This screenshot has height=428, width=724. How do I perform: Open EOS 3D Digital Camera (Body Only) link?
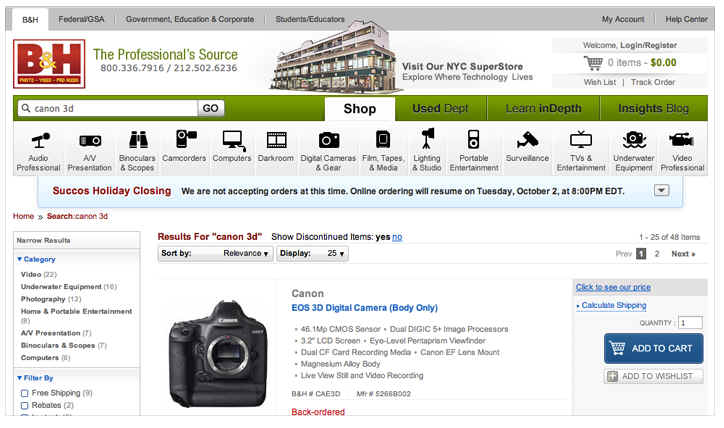pos(364,308)
